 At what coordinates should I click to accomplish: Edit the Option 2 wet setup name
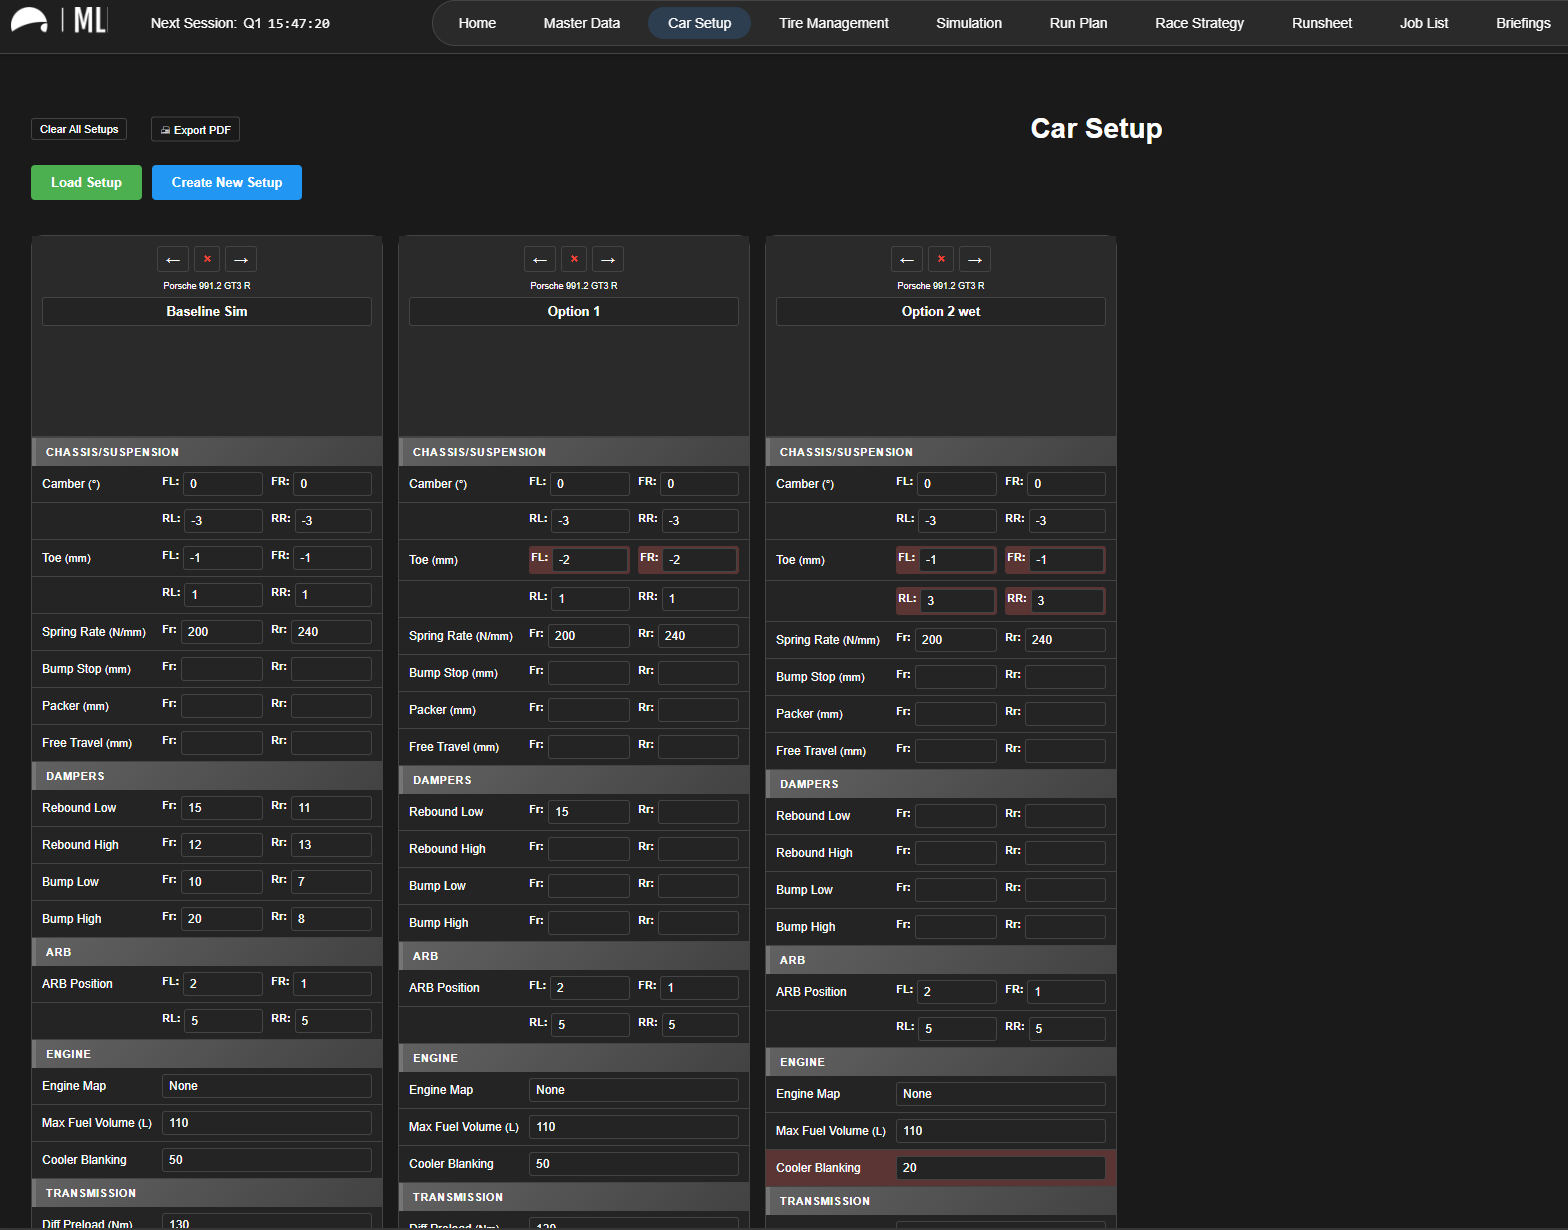(941, 311)
